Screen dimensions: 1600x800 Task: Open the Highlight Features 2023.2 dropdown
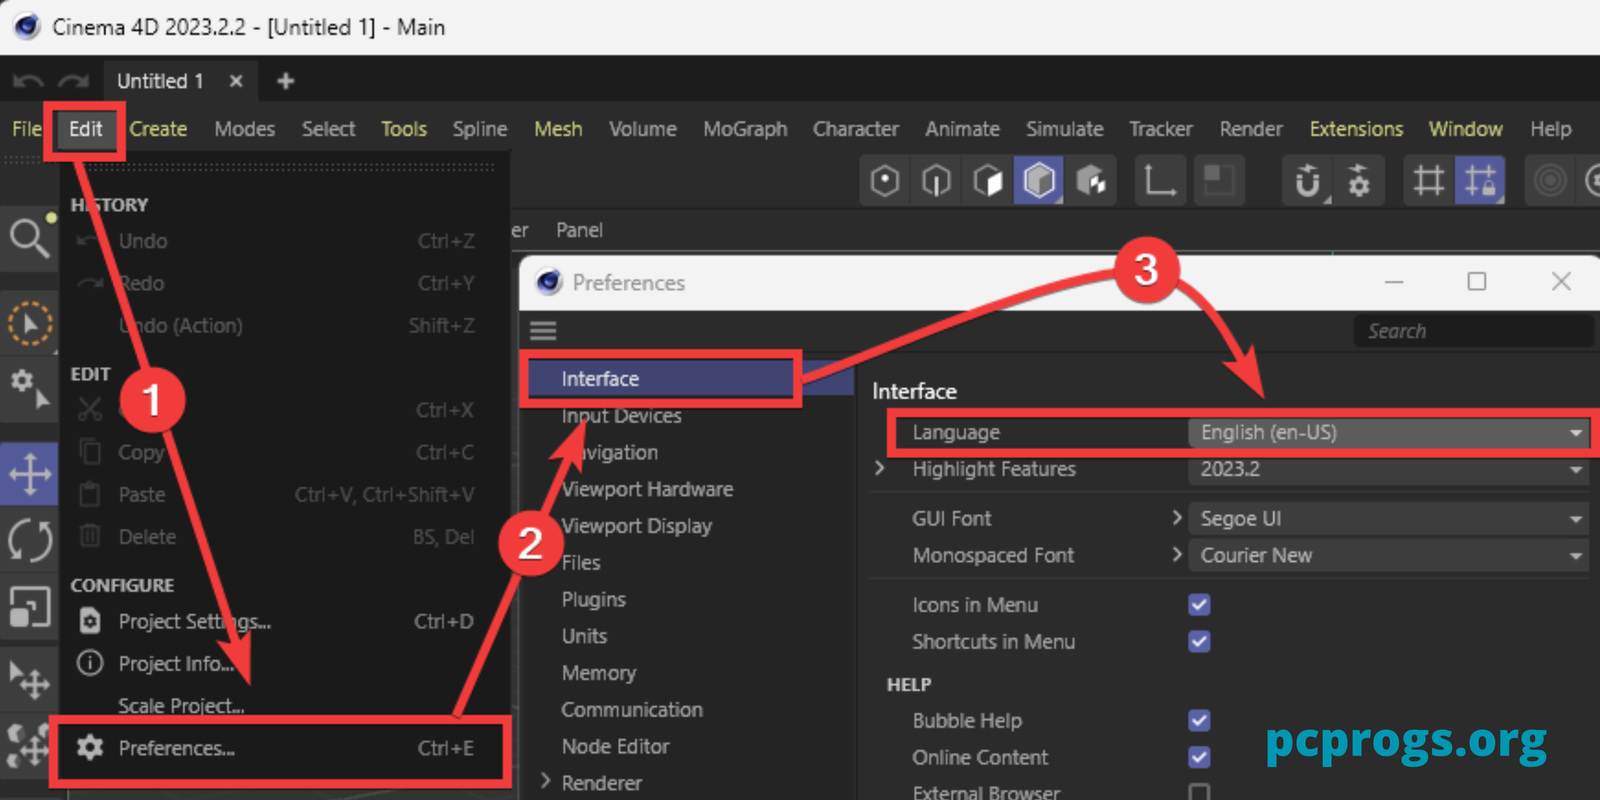[x=1389, y=469]
